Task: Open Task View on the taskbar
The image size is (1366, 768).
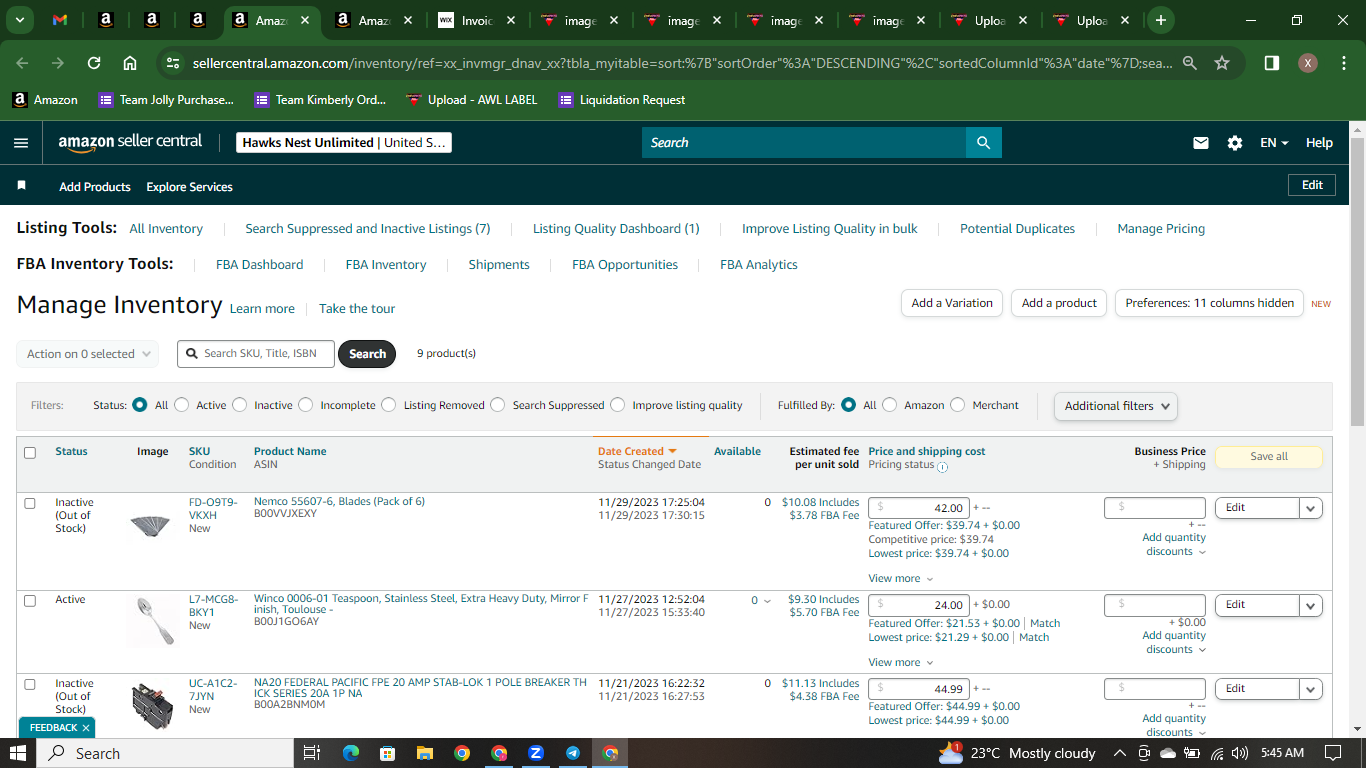Action: tap(312, 753)
